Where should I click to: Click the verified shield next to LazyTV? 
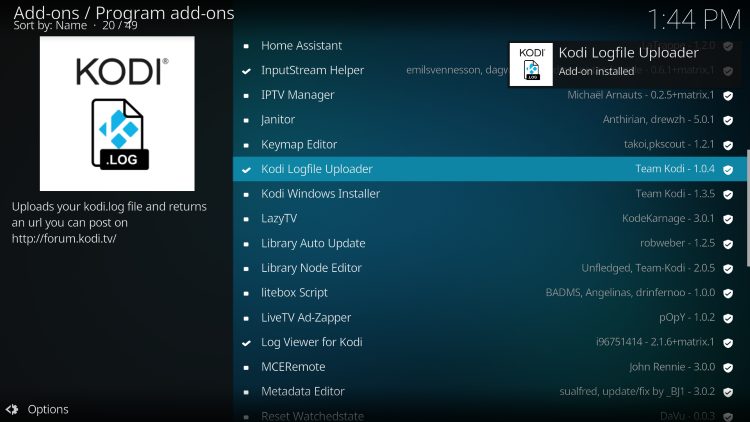728,219
